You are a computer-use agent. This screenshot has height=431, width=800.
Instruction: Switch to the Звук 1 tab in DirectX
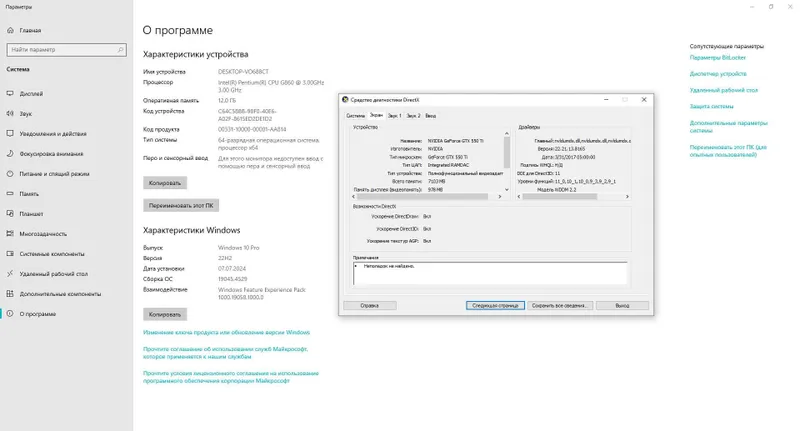(x=394, y=116)
